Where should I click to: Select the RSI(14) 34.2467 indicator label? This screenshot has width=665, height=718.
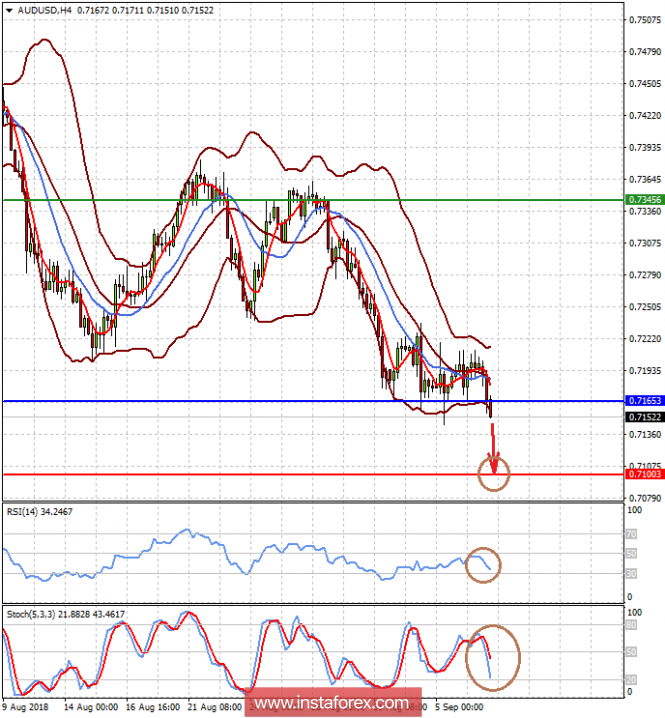click(x=39, y=511)
